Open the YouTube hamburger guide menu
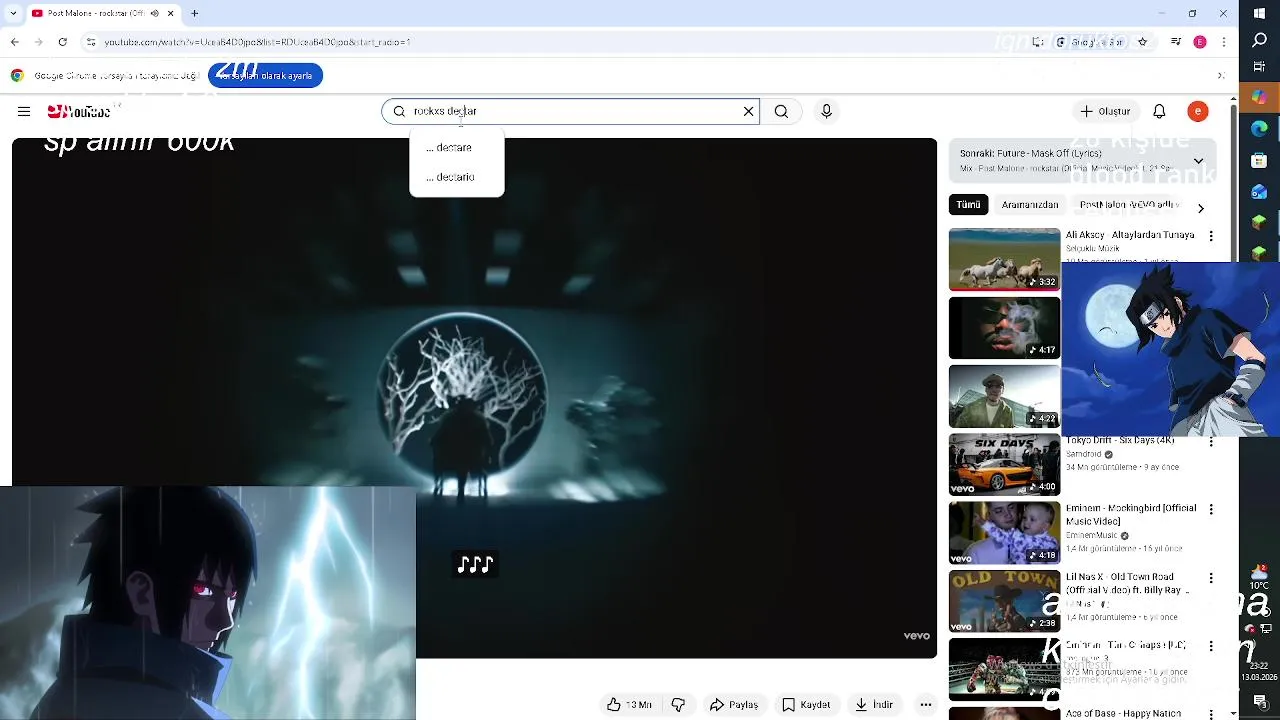Screen dimensions: 1280x720 point(24,112)
